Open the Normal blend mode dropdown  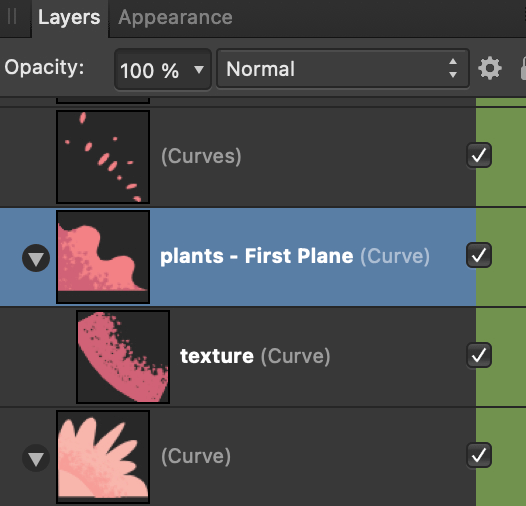pyautogui.click(x=343, y=69)
